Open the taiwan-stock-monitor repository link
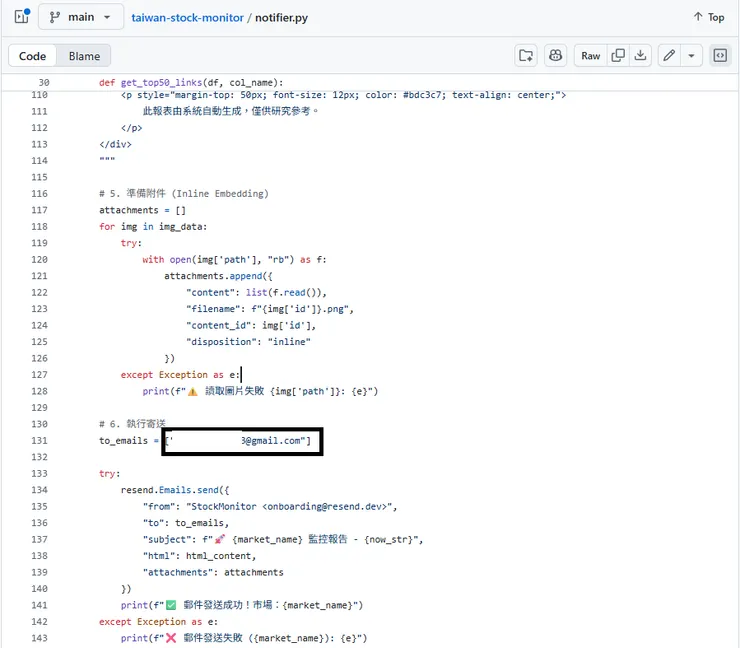This screenshot has height=648, width=740. [187, 18]
